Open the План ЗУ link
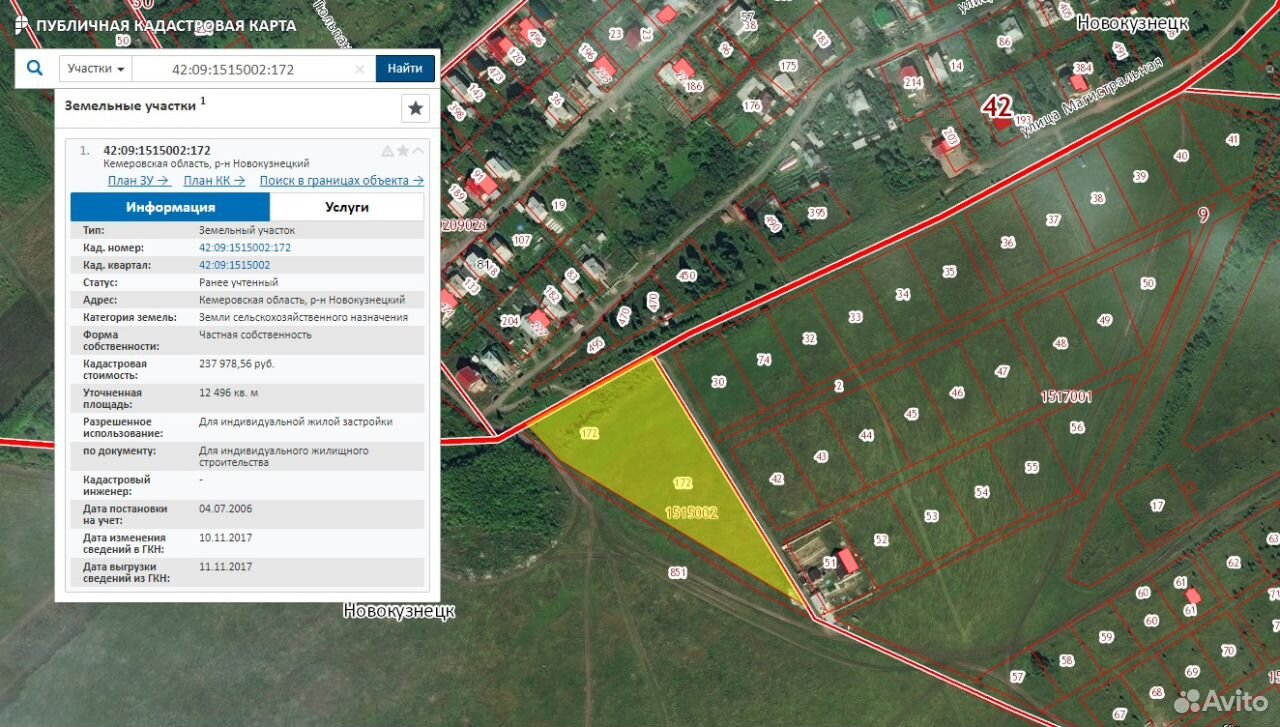1280x727 pixels. [x=139, y=181]
